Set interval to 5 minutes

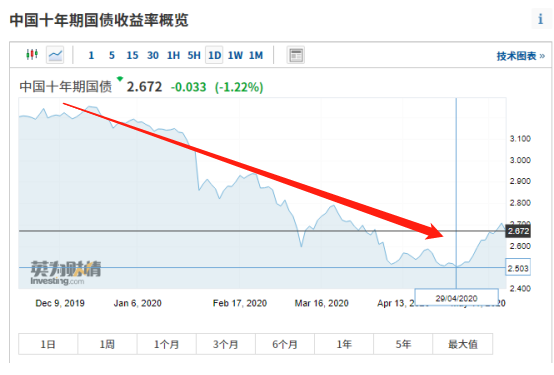pyautogui.click(x=112, y=55)
